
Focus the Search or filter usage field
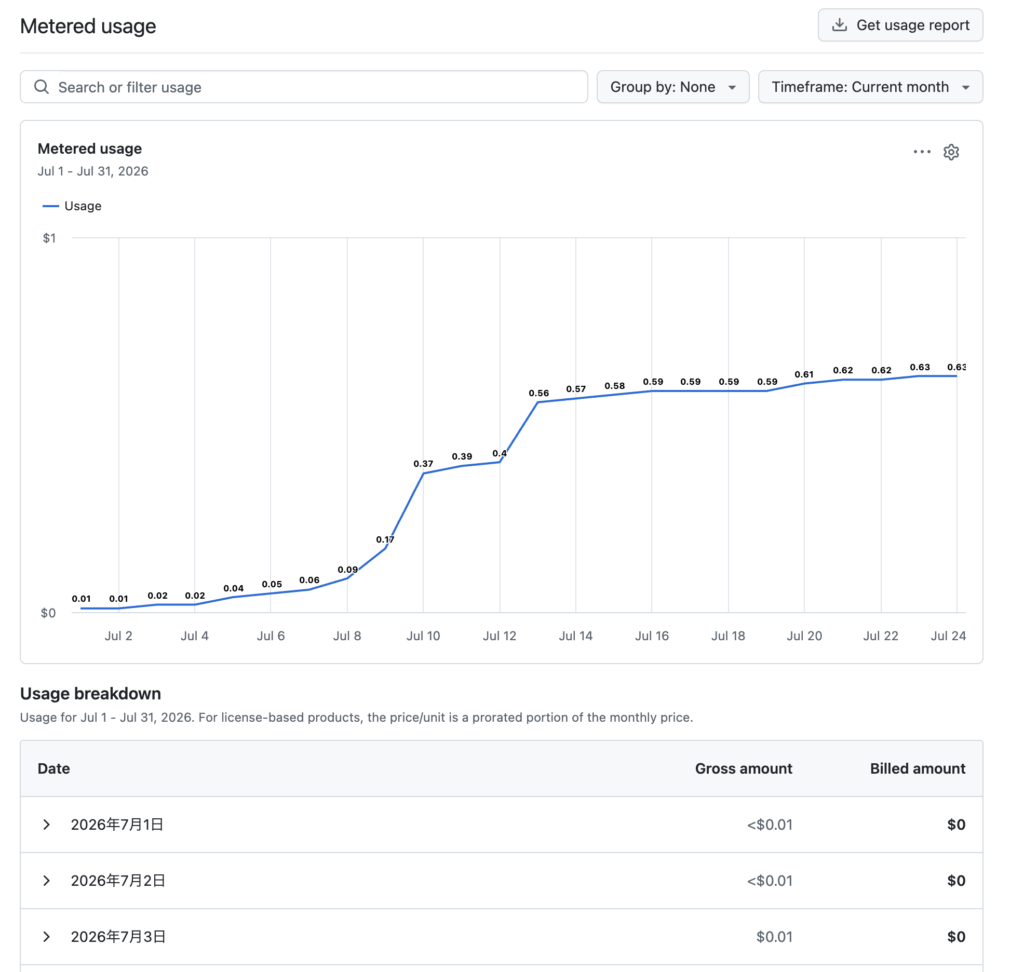pos(304,87)
